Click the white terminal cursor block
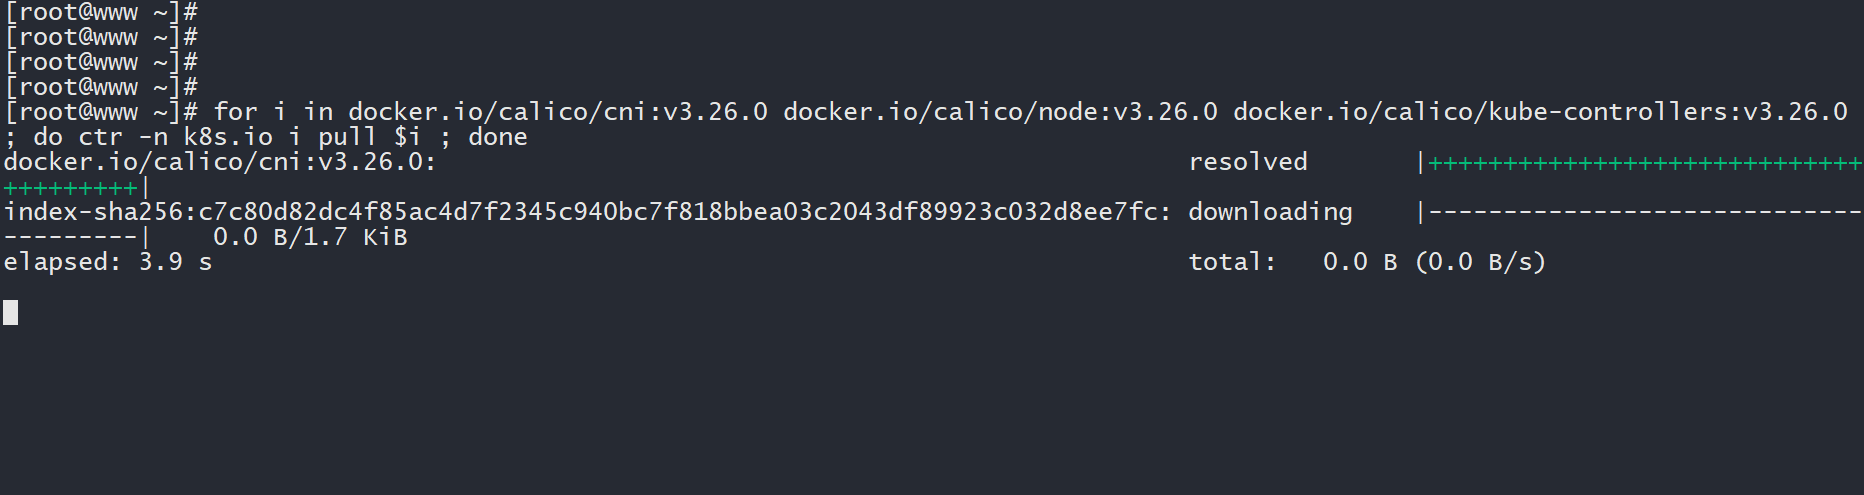The height and width of the screenshot is (495, 1864). 10,313
